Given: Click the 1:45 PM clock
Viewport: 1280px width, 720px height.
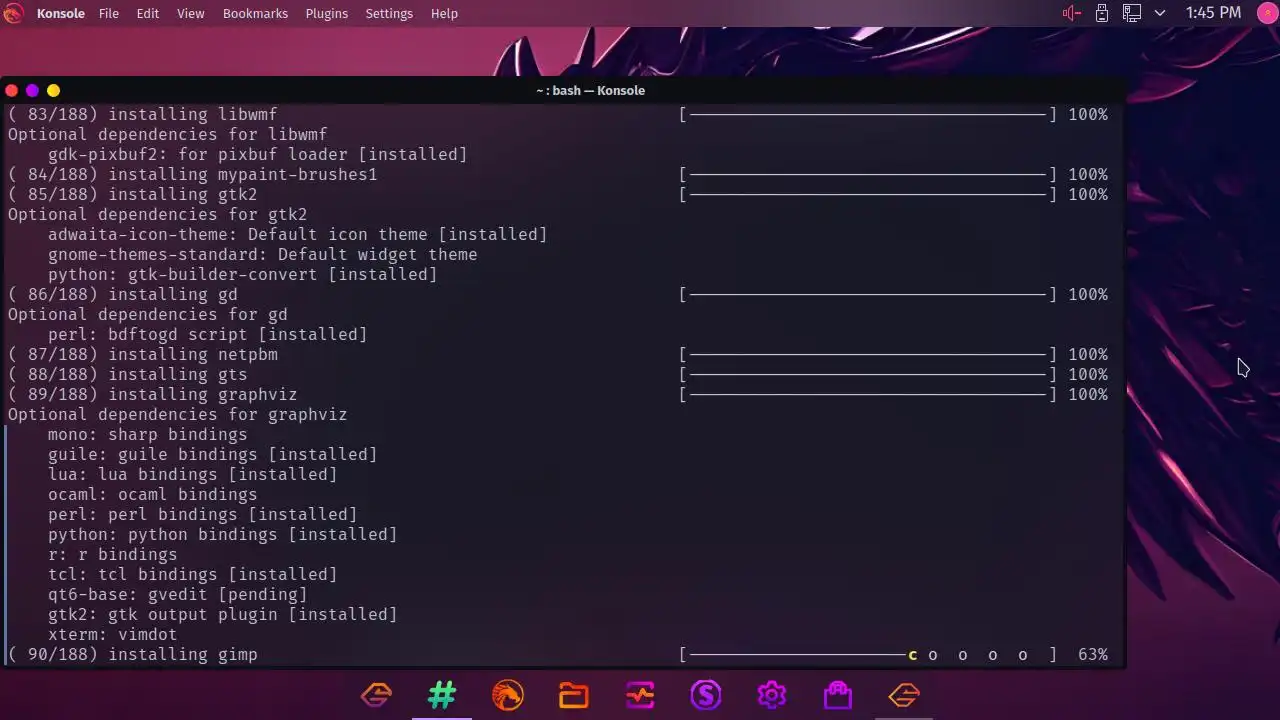Looking at the screenshot, I should (x=1213, y=13).
